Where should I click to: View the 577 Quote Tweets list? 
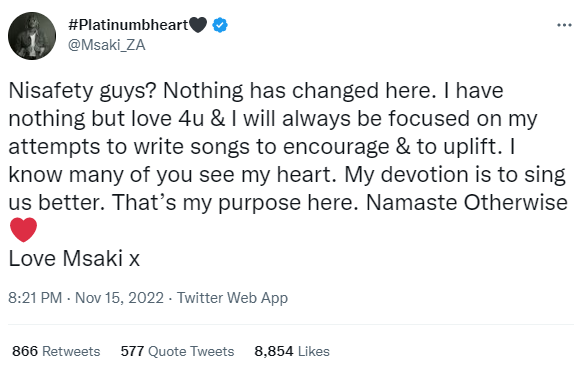coord(177,351)
